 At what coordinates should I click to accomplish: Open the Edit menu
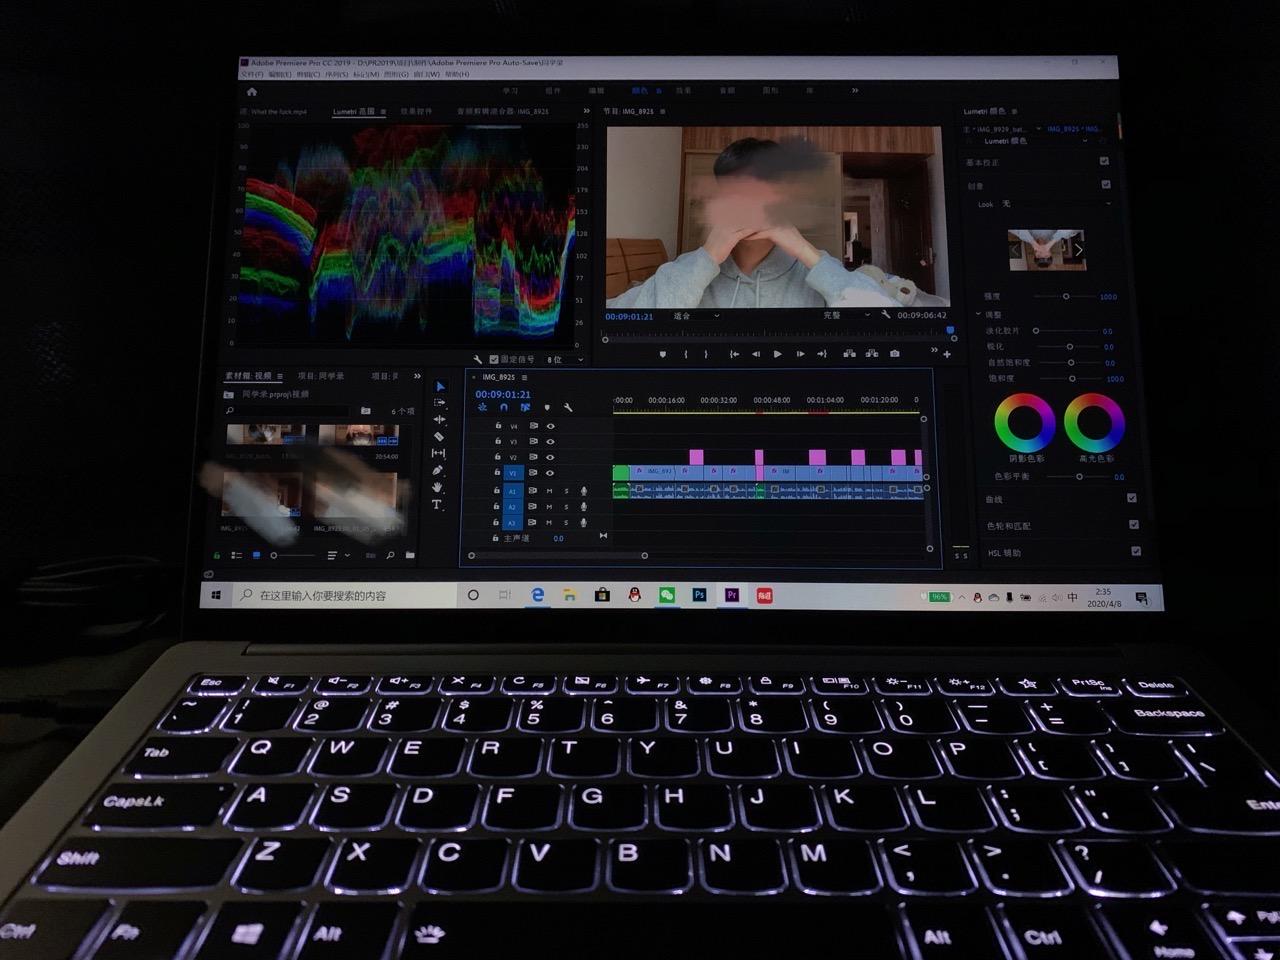pyautogui.click(x=279, y=74)
